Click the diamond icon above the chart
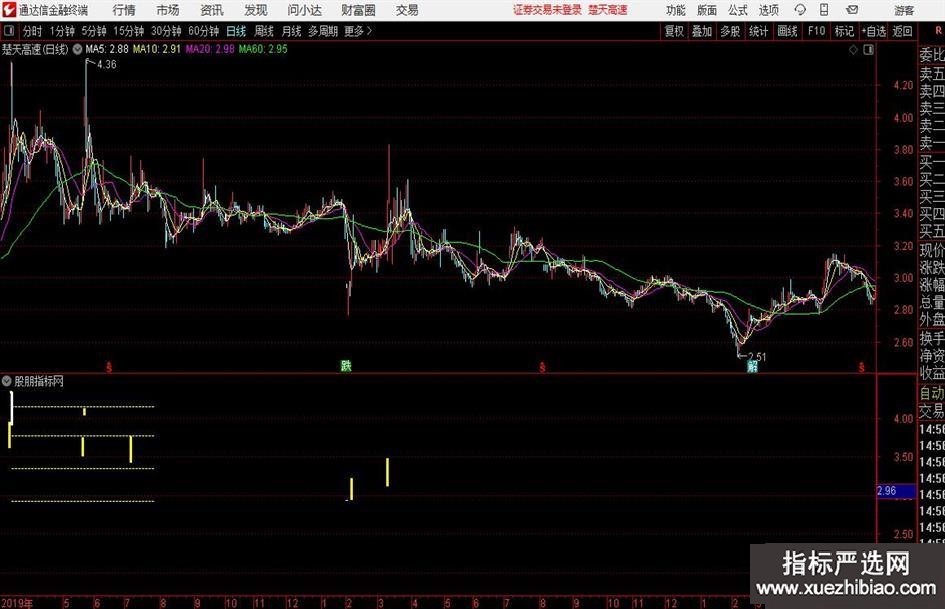Image resolution: width=945 pixels, height=609 pixels. coord(853,50)
